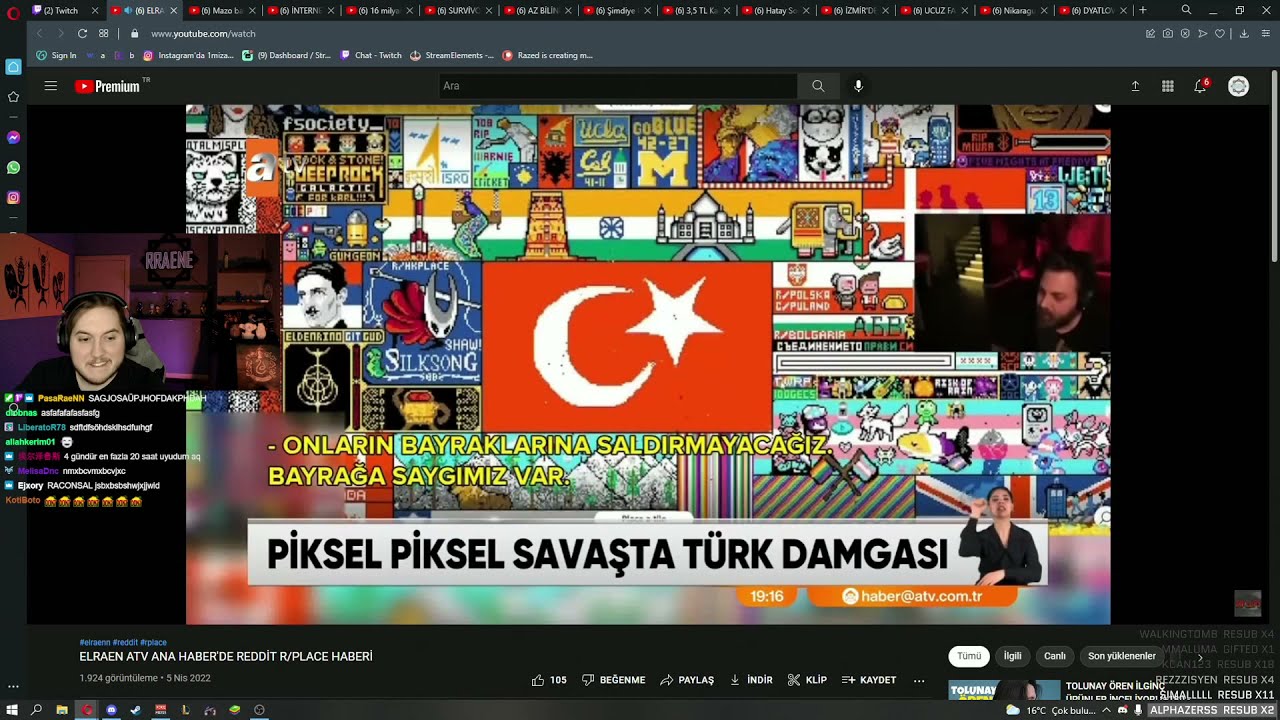
Task: Click the browser address bar URL
Action: tap(203, 33)
